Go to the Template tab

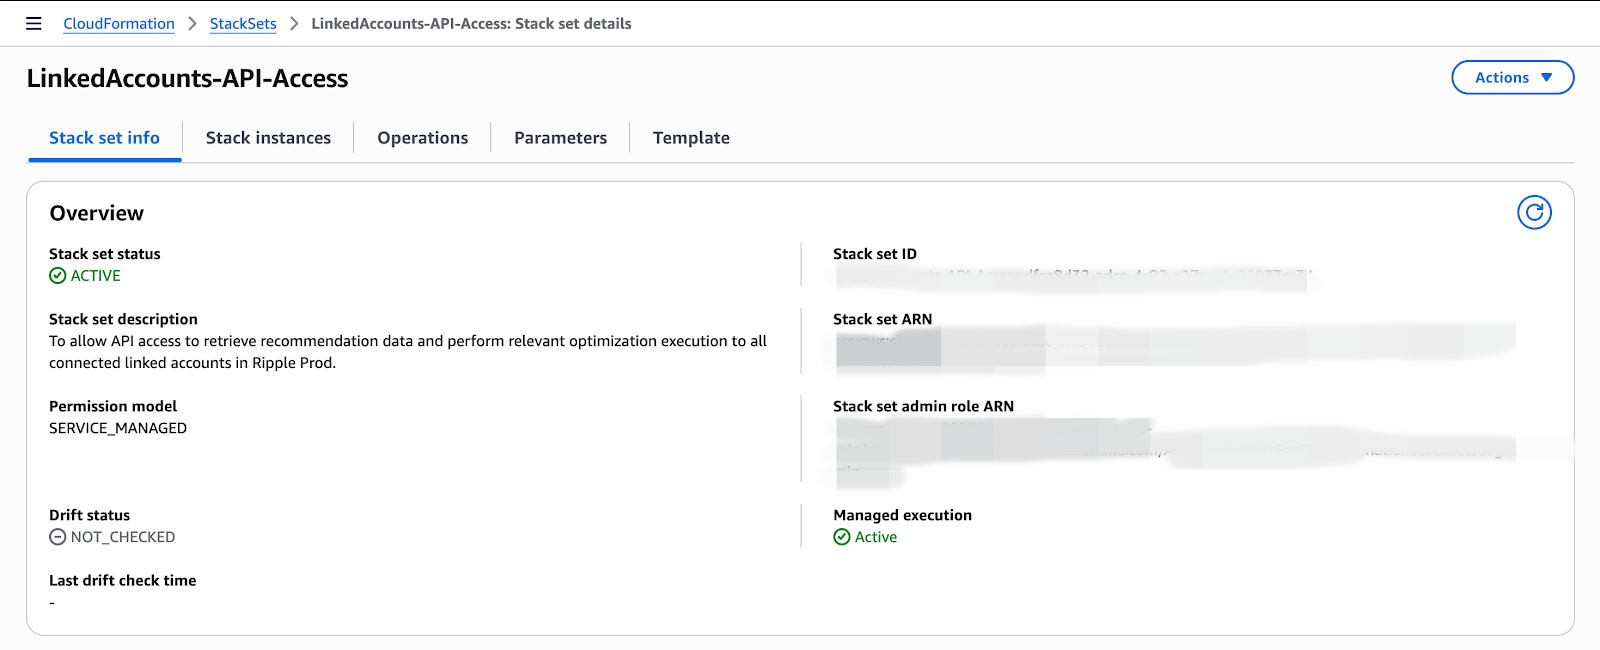click(691, 138)
